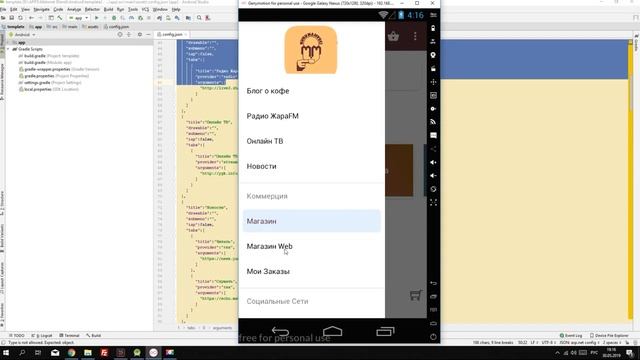640x360 pixels.
Task: Open the VCS menu
Action: pos(145,9)
